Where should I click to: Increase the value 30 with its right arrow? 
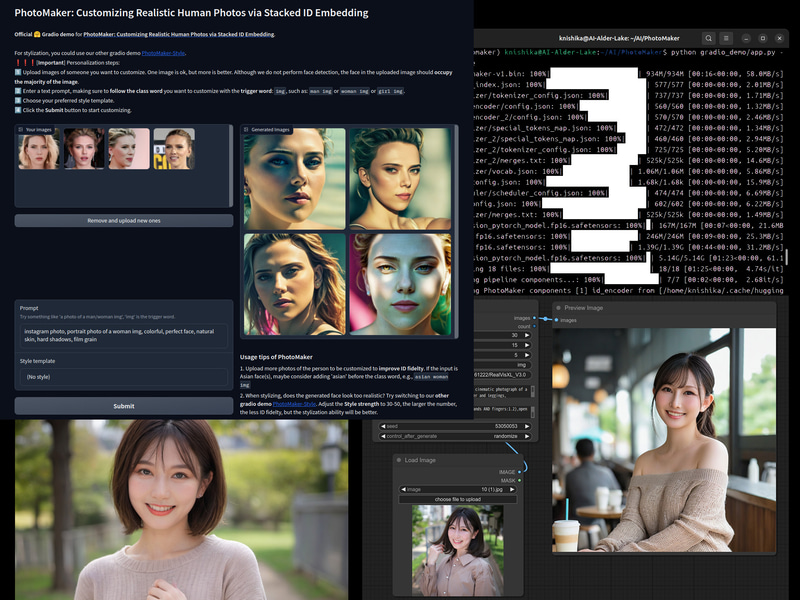(x=527, y=335)
